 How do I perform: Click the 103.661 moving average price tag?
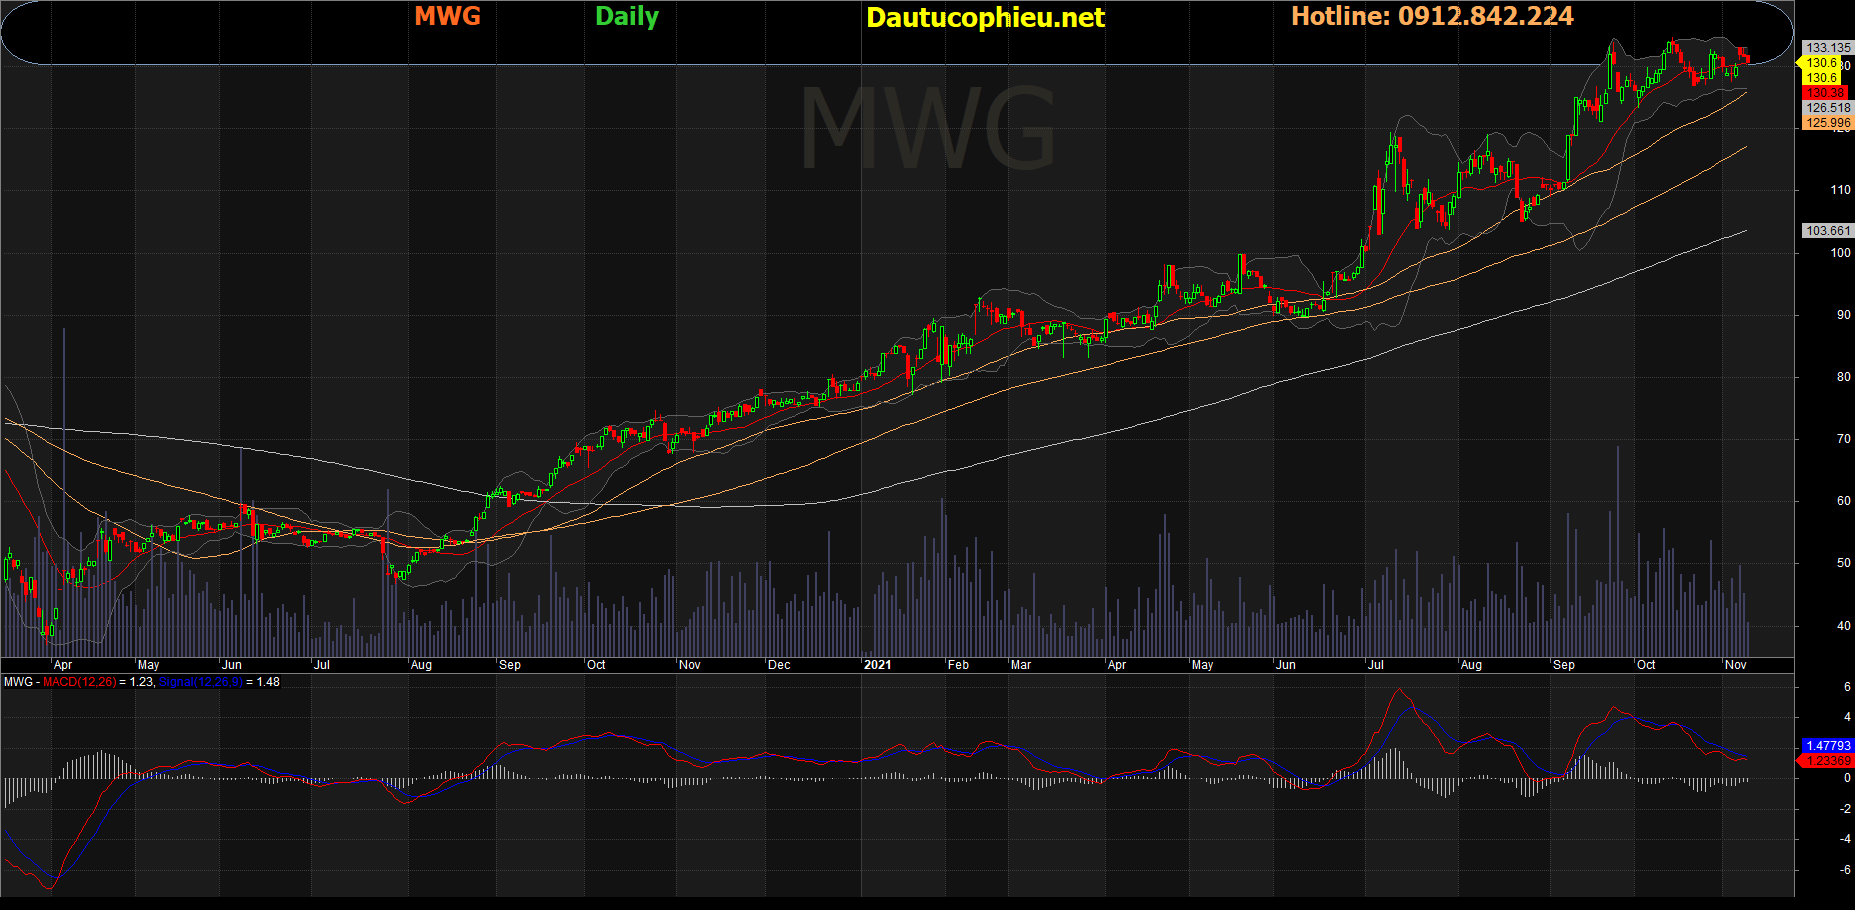[1828, 231]
